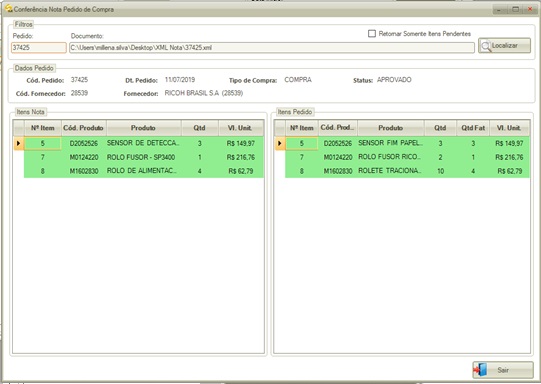The width and height of the screenshot is (541, 384).
Task: Select Itens Nota row selector arrow for item 5
Action: click(x=19, y=143)
